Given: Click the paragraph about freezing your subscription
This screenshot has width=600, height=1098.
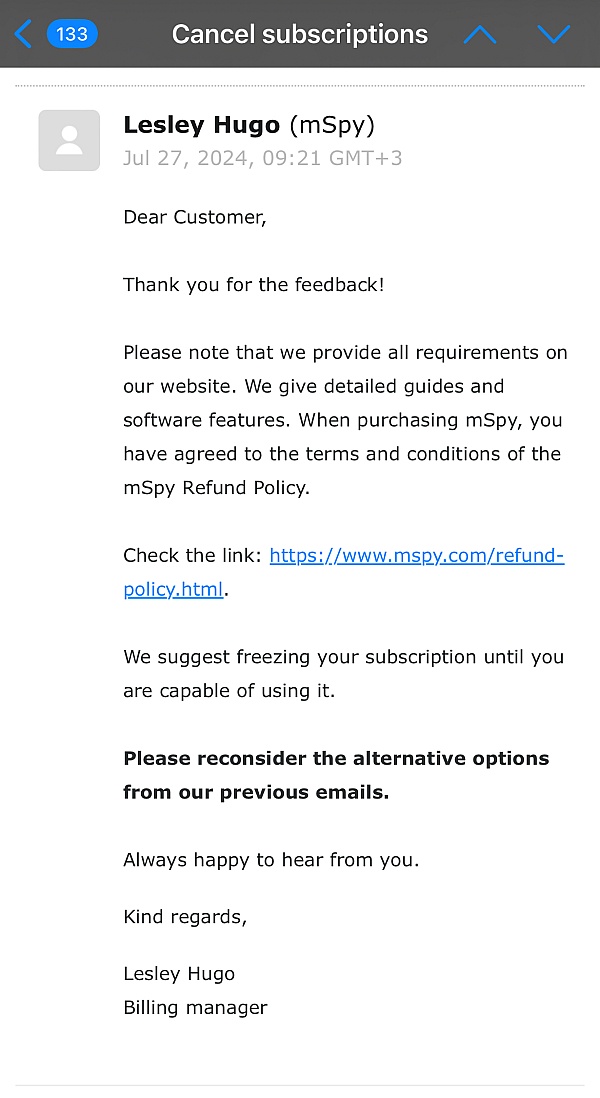Looking at the screenshot, I should click(343, 674).
